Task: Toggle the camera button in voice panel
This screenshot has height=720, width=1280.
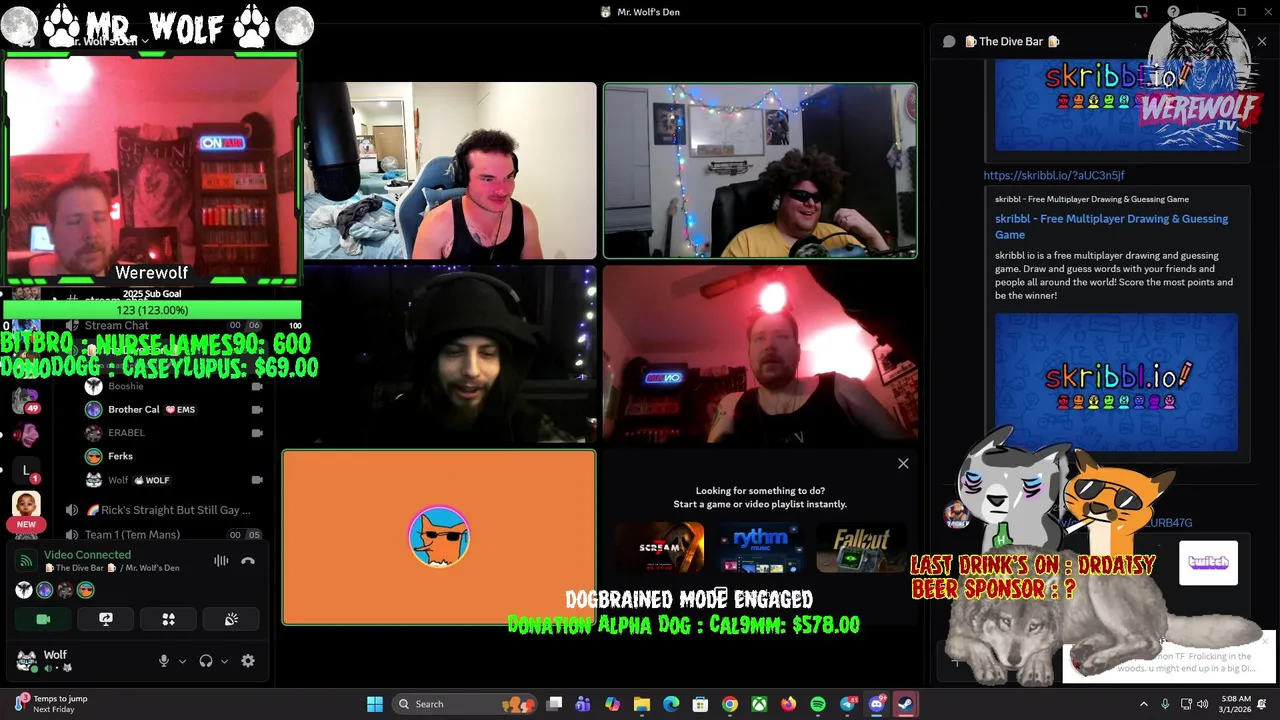Action: [x=43, y=619]
